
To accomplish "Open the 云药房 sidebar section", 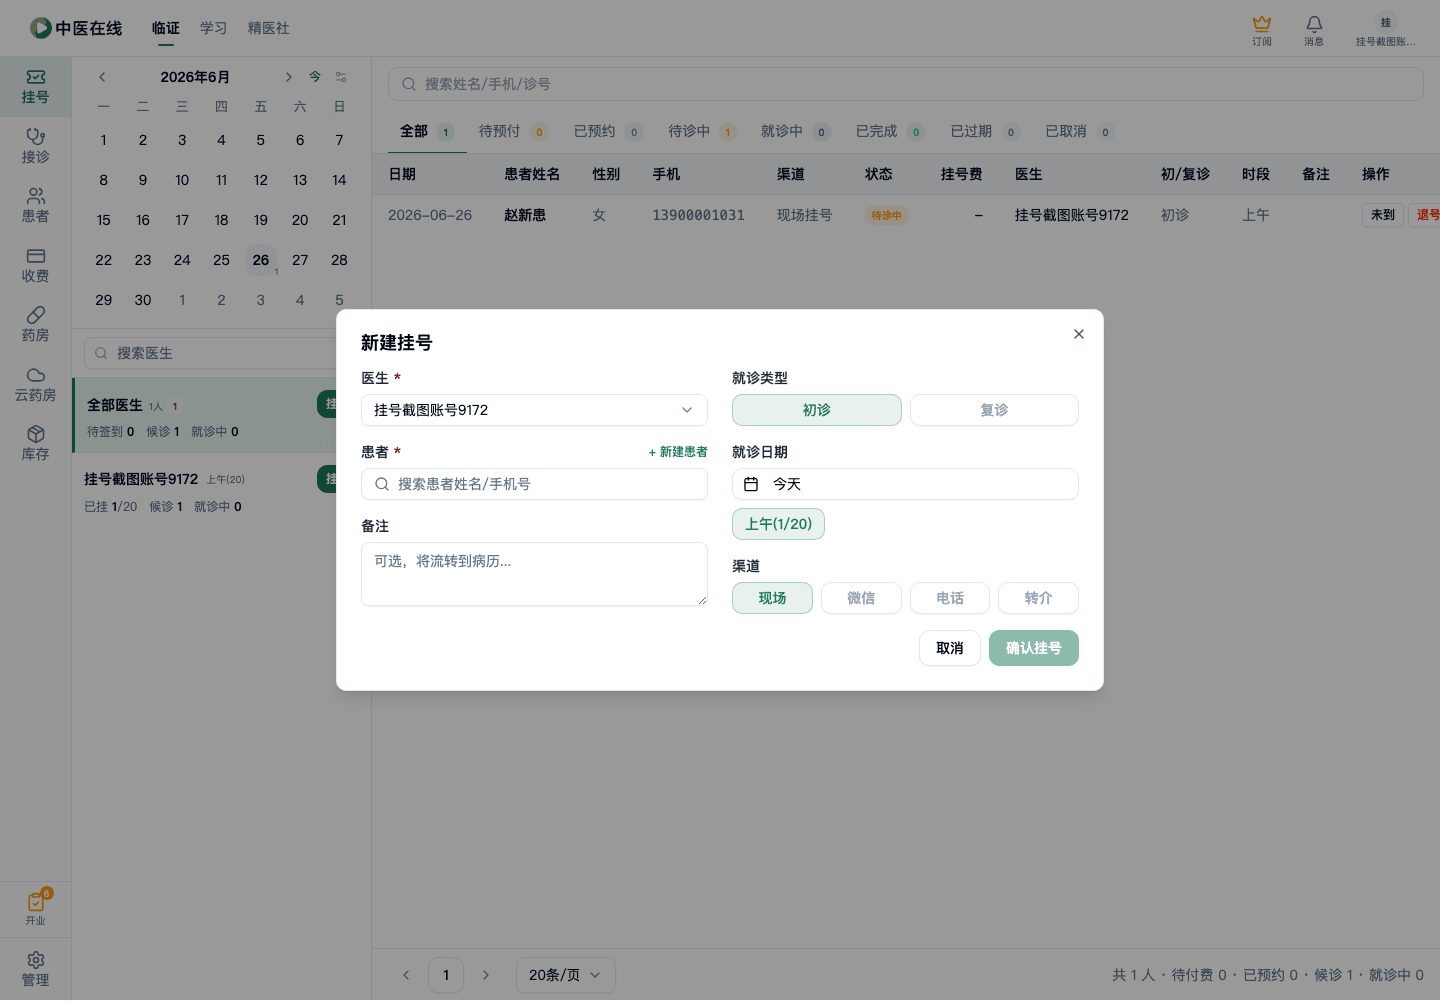I will tap(35, 385).
